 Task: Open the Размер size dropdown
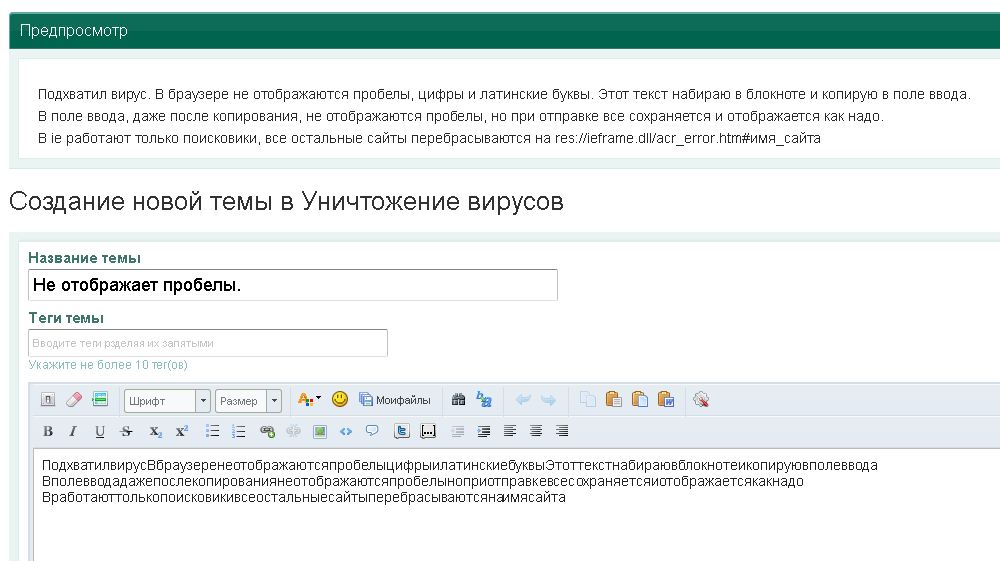(248, 401)
